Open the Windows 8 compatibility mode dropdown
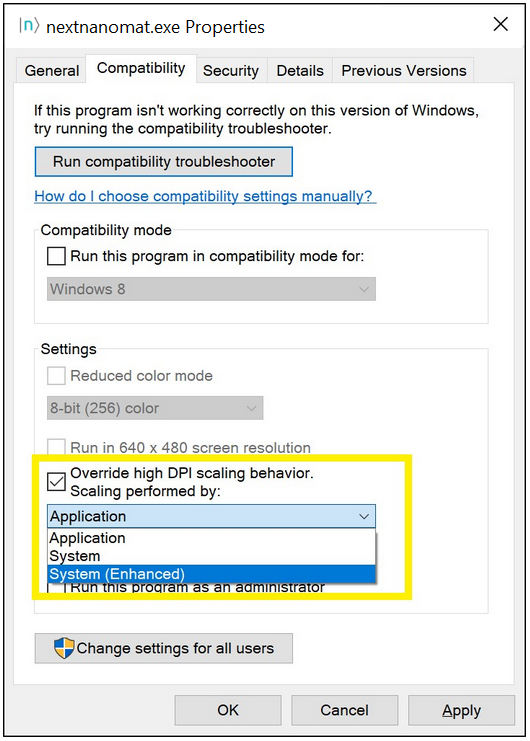 click(x=211, y=289)
